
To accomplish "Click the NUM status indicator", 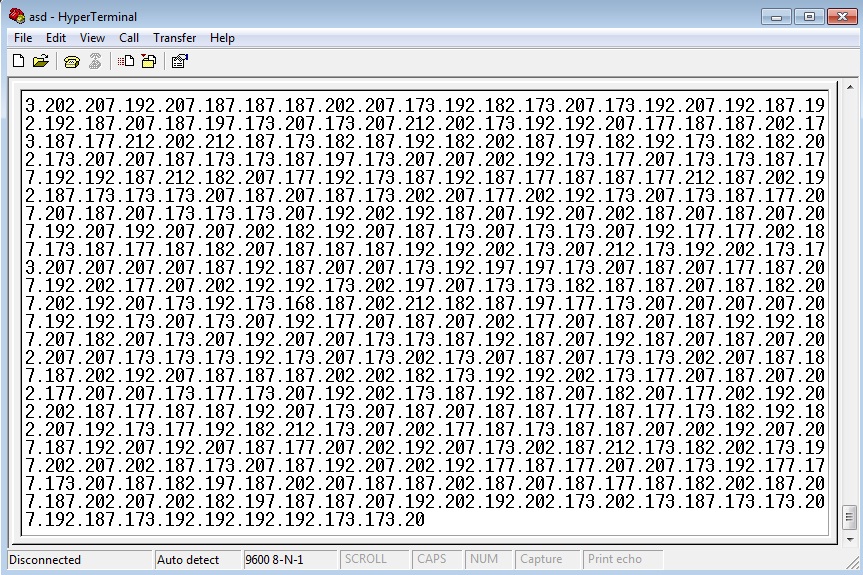I will click(489, 560).
